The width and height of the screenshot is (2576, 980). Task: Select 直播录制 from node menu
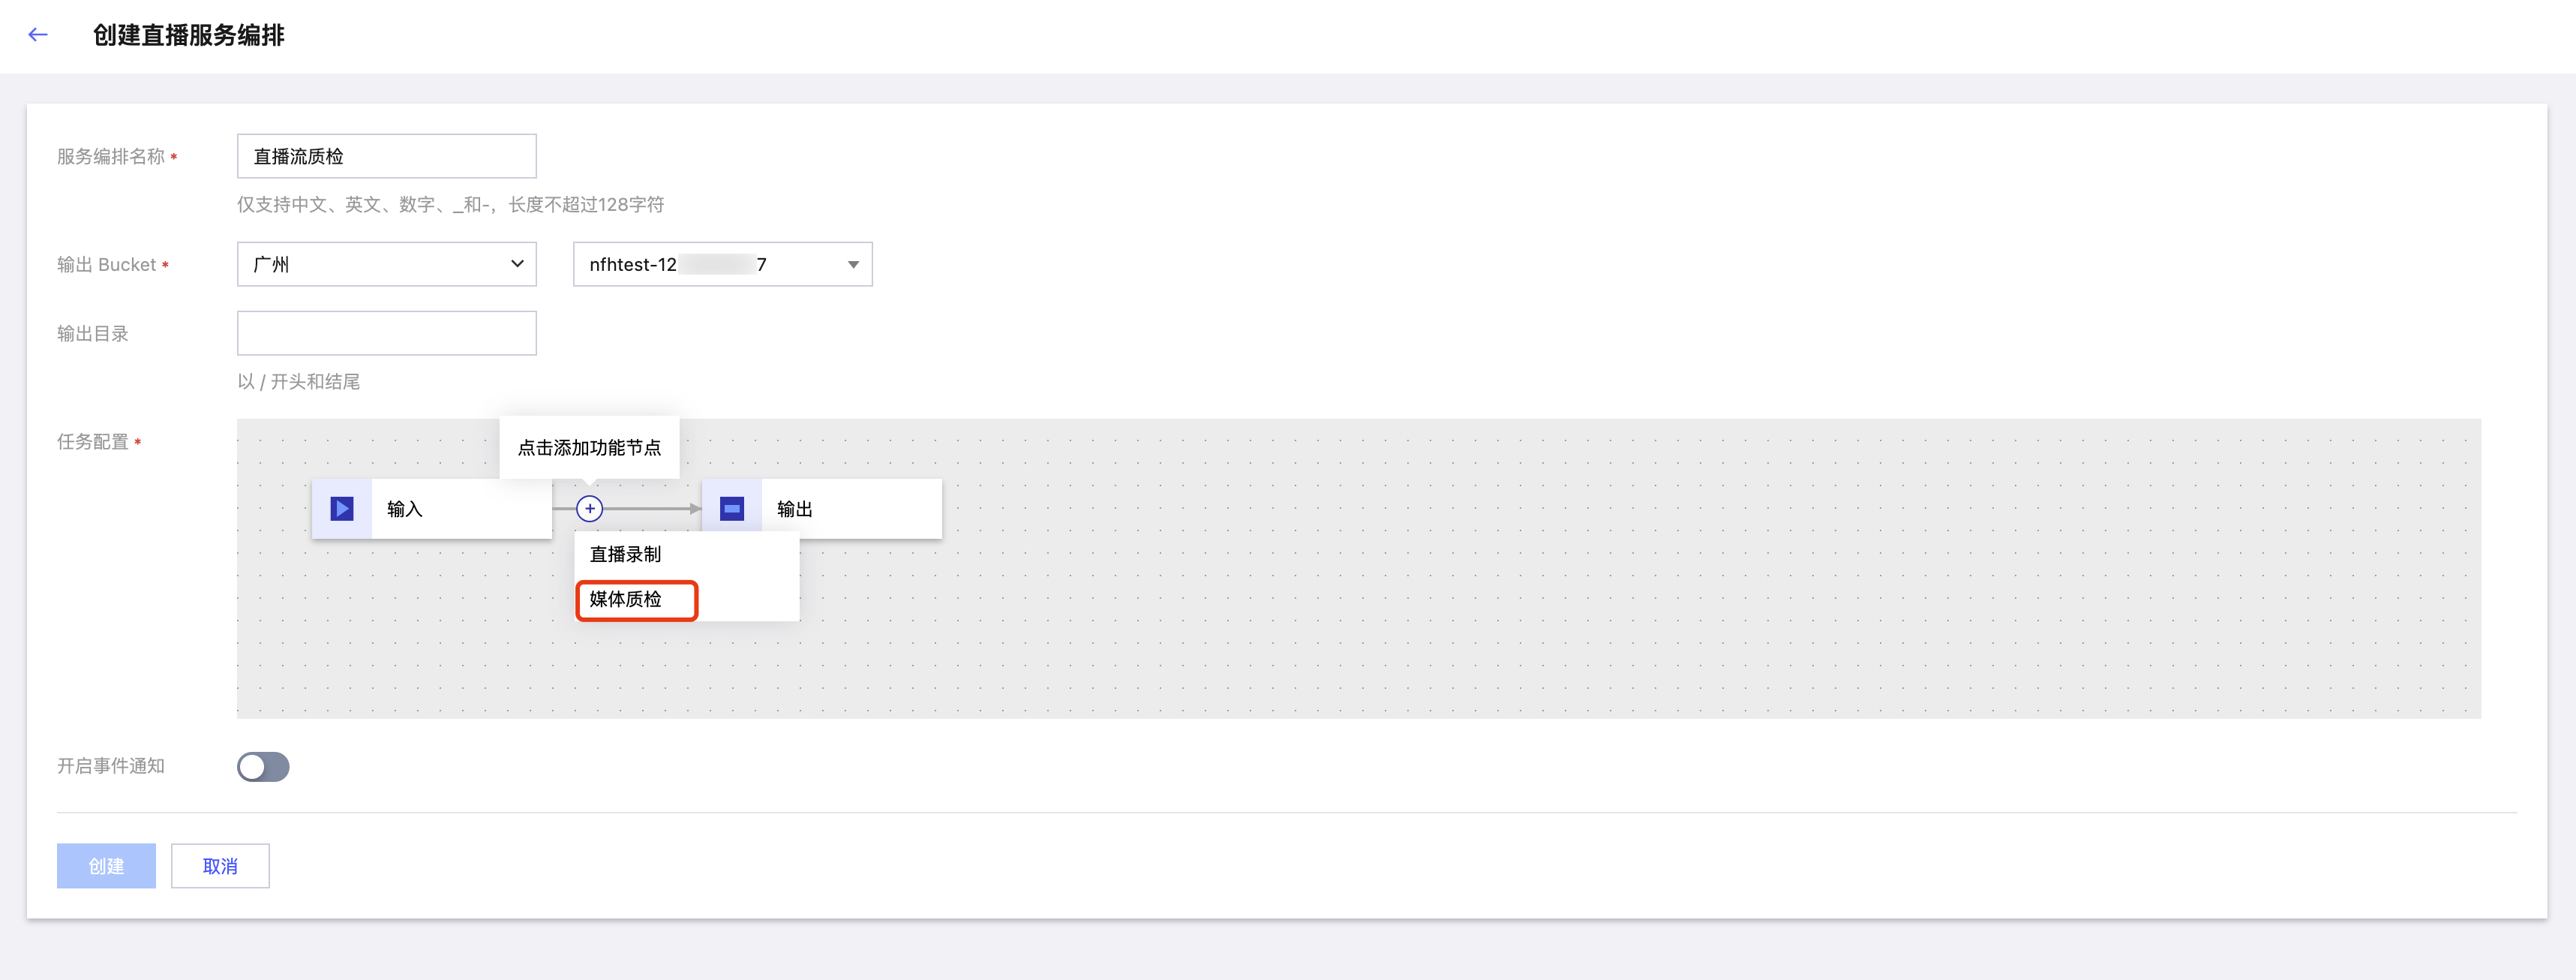pos(626,554)
